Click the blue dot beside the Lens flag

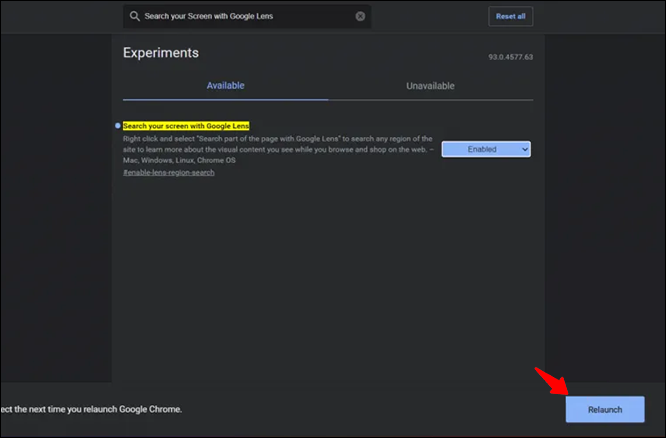click(x=118, y=126)
